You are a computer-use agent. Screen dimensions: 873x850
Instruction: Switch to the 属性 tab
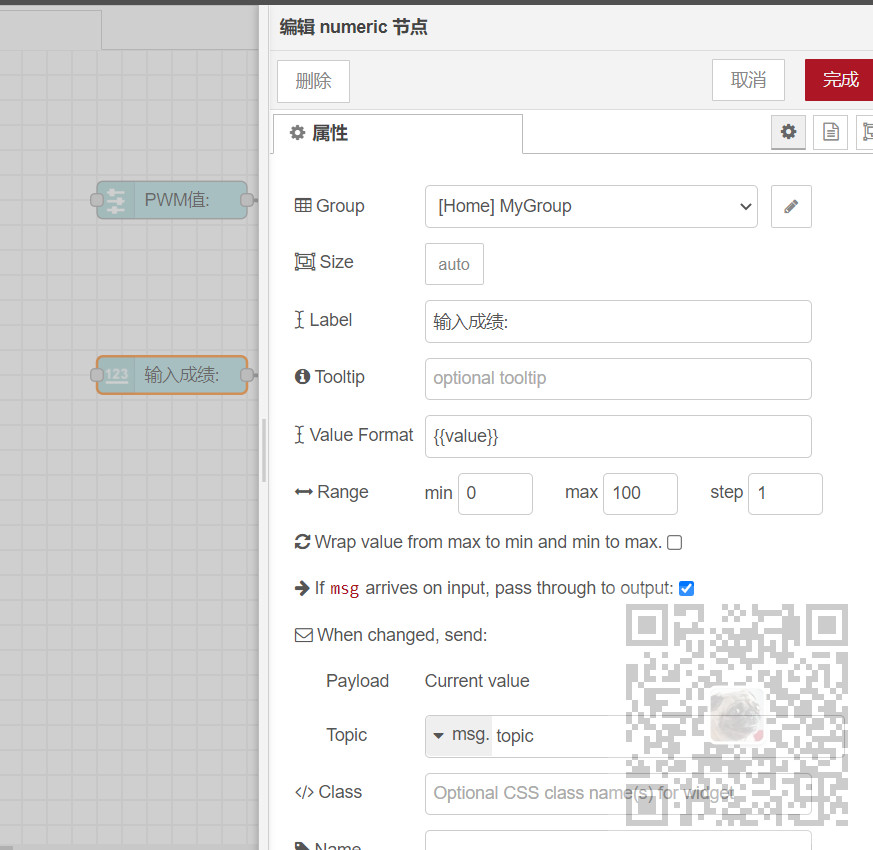(x=398, y=134)
